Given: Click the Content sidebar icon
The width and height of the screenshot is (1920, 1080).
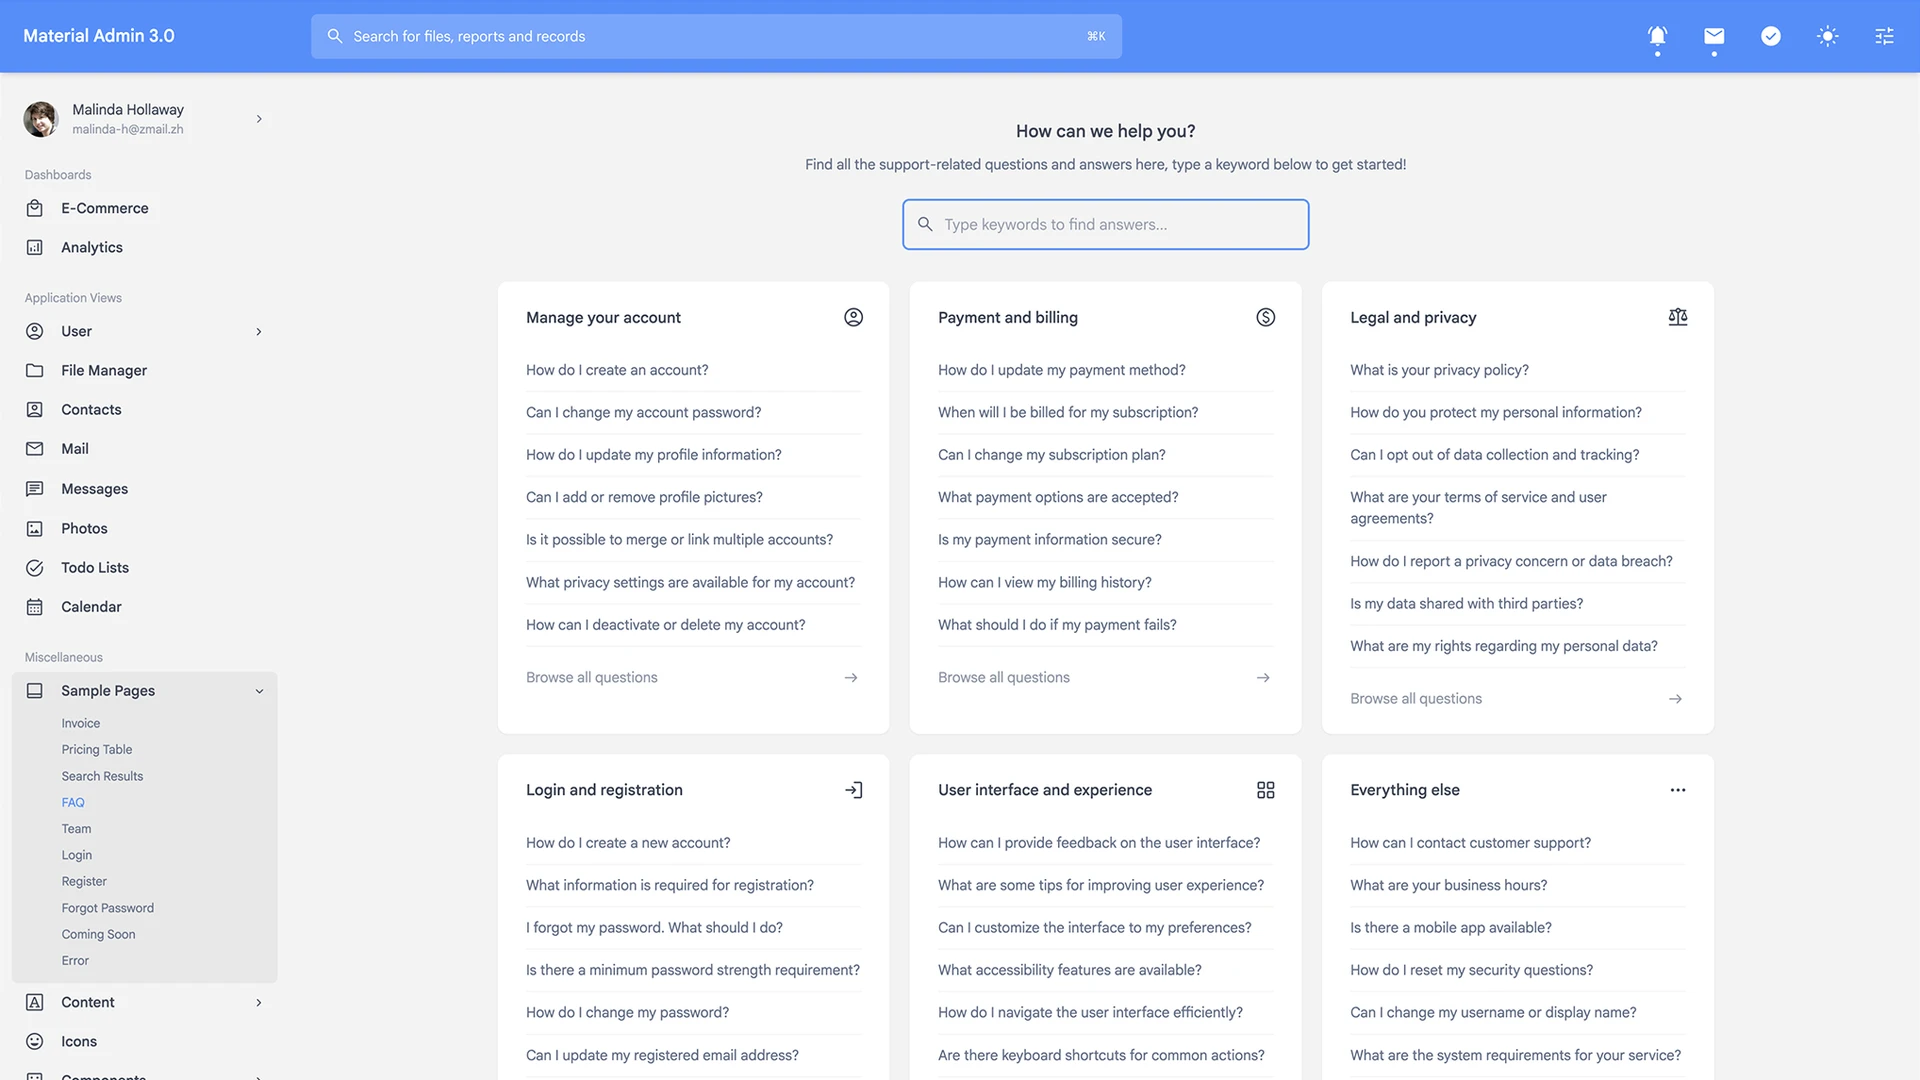Looking at the screenshot, I should 35,1002.
